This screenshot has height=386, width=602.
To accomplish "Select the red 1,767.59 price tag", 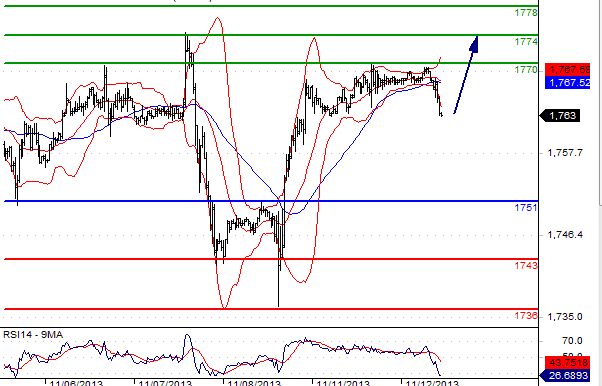I will tap(568, 70).
